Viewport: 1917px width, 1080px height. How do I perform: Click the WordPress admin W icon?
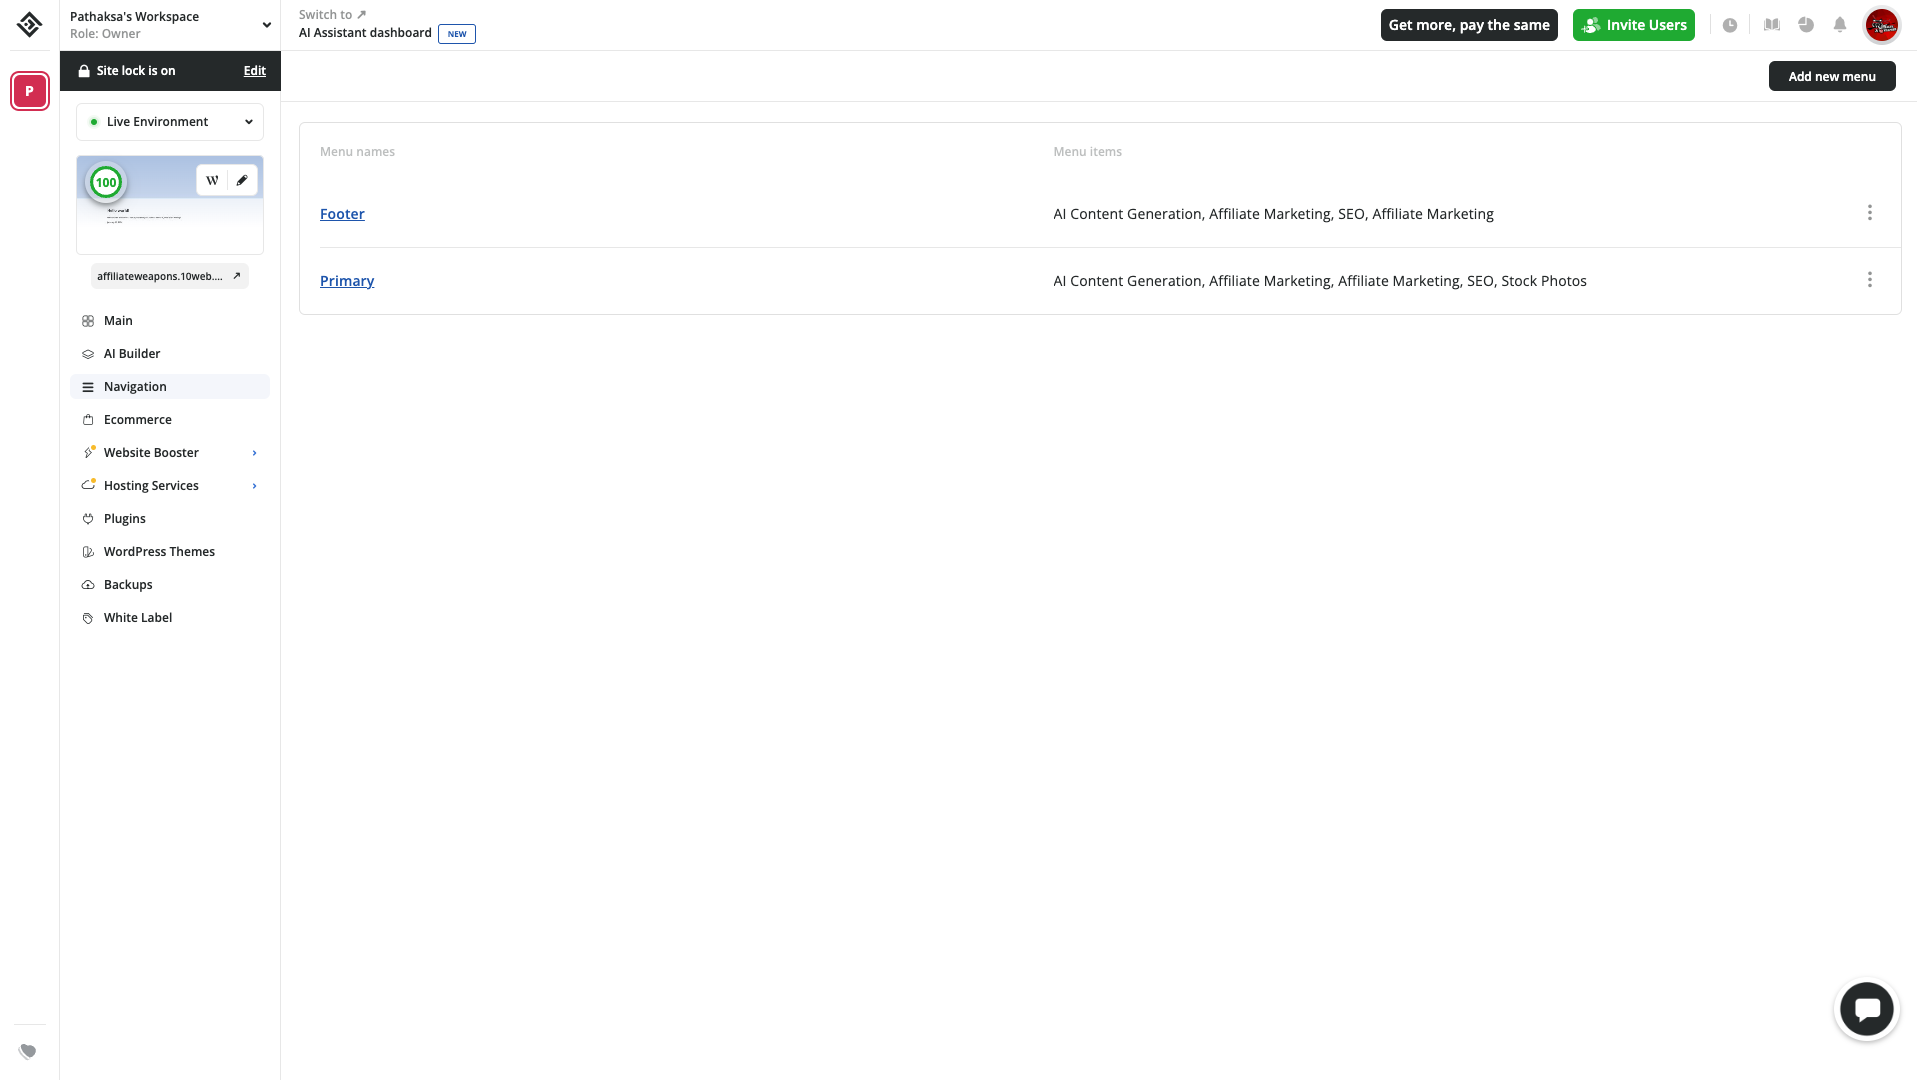[x=212, y=180]
